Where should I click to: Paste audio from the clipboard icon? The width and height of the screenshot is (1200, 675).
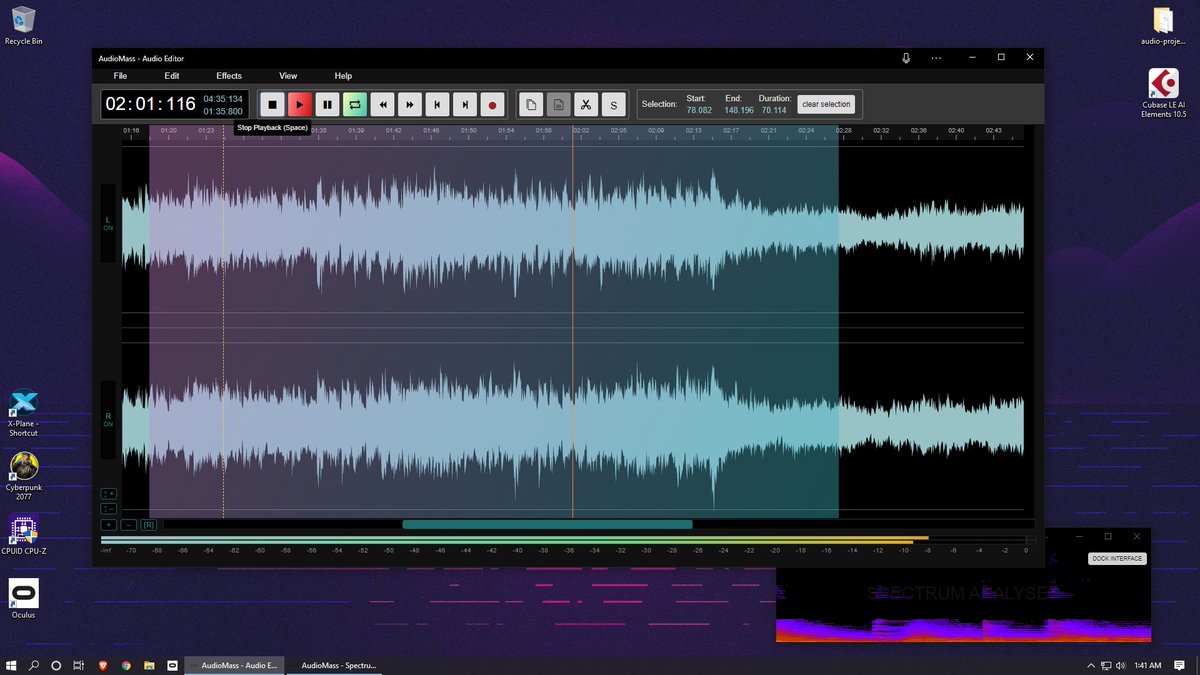558,104
